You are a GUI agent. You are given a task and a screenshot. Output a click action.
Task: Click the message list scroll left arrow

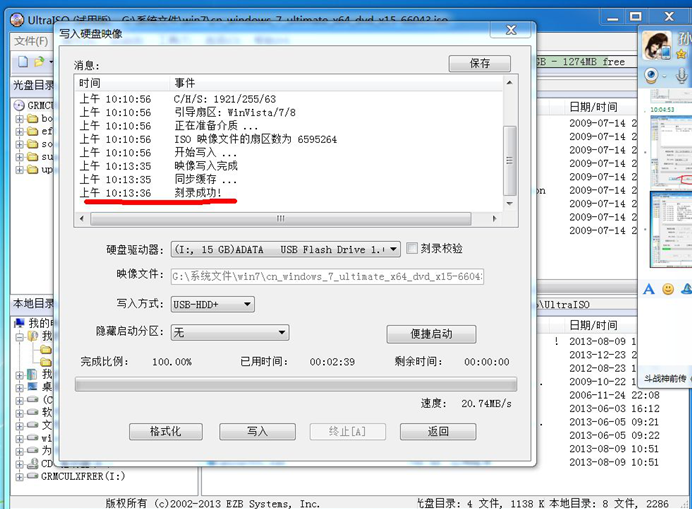[x=82, y=219]
